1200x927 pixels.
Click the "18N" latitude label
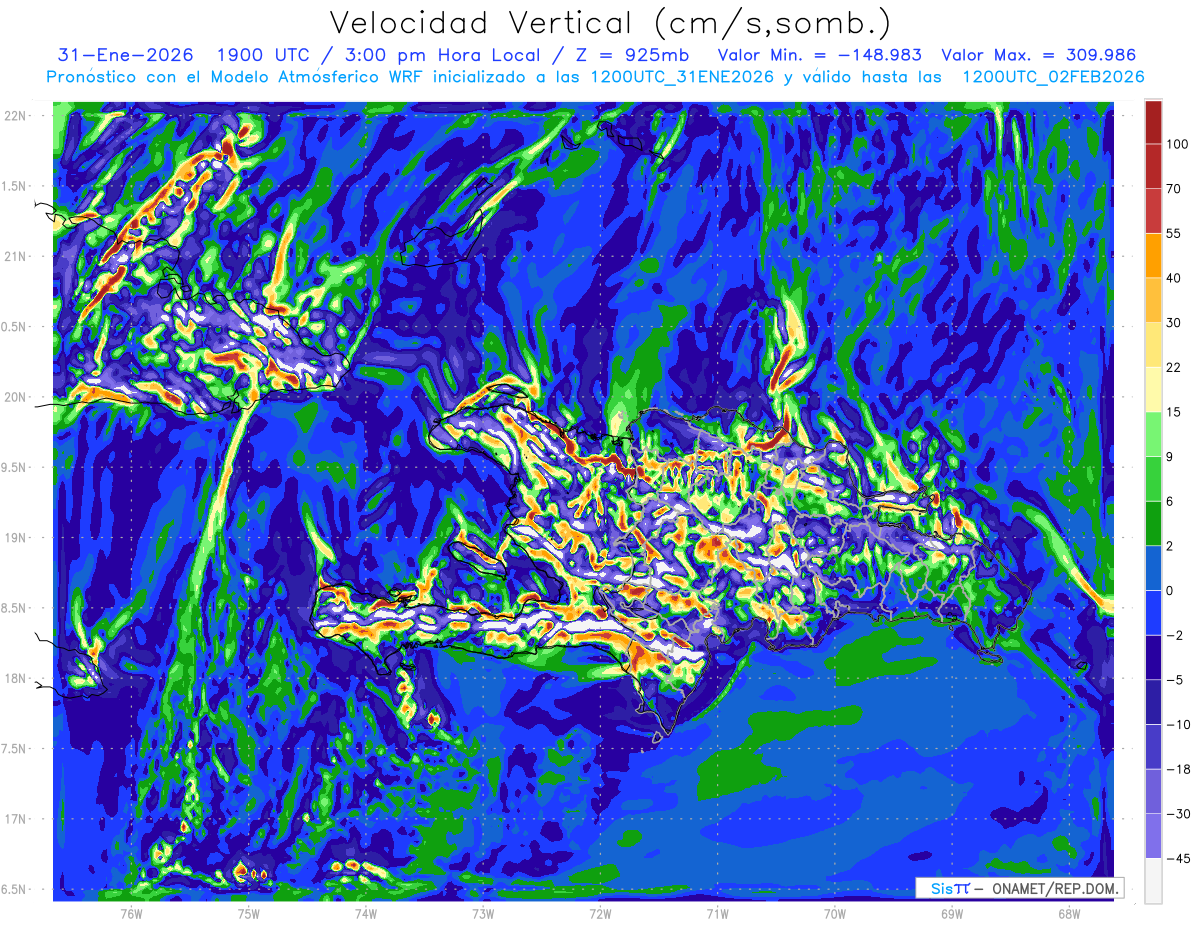[16, 678]
